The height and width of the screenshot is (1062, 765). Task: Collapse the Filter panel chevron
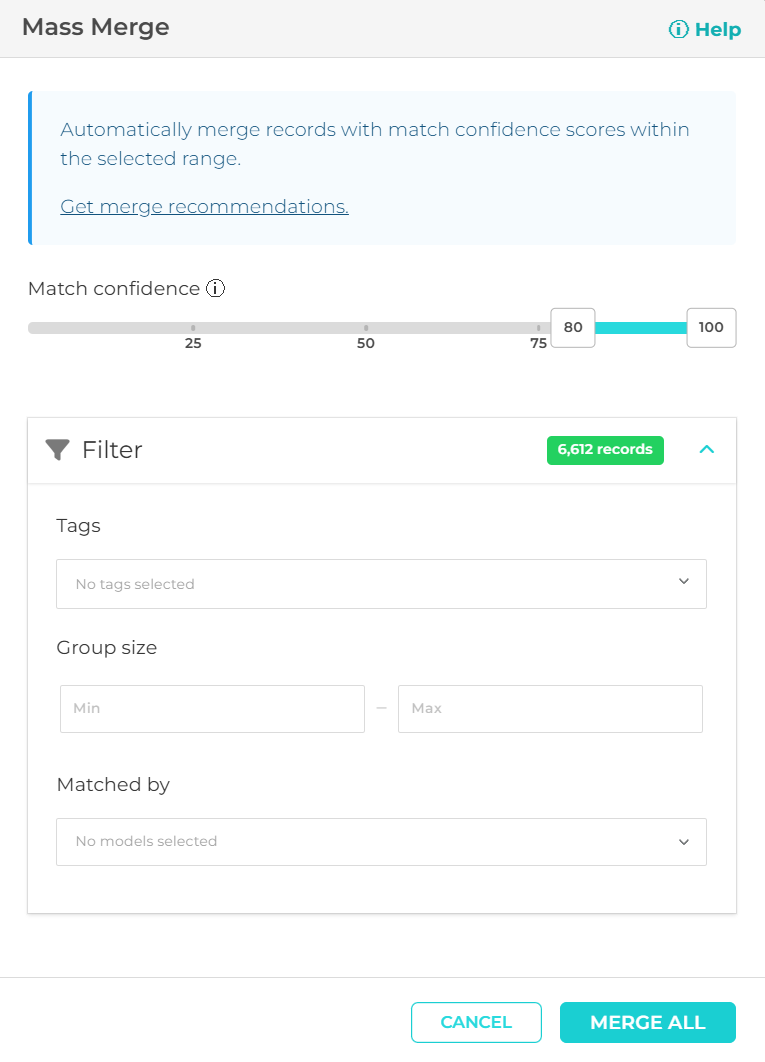point(707,449)
